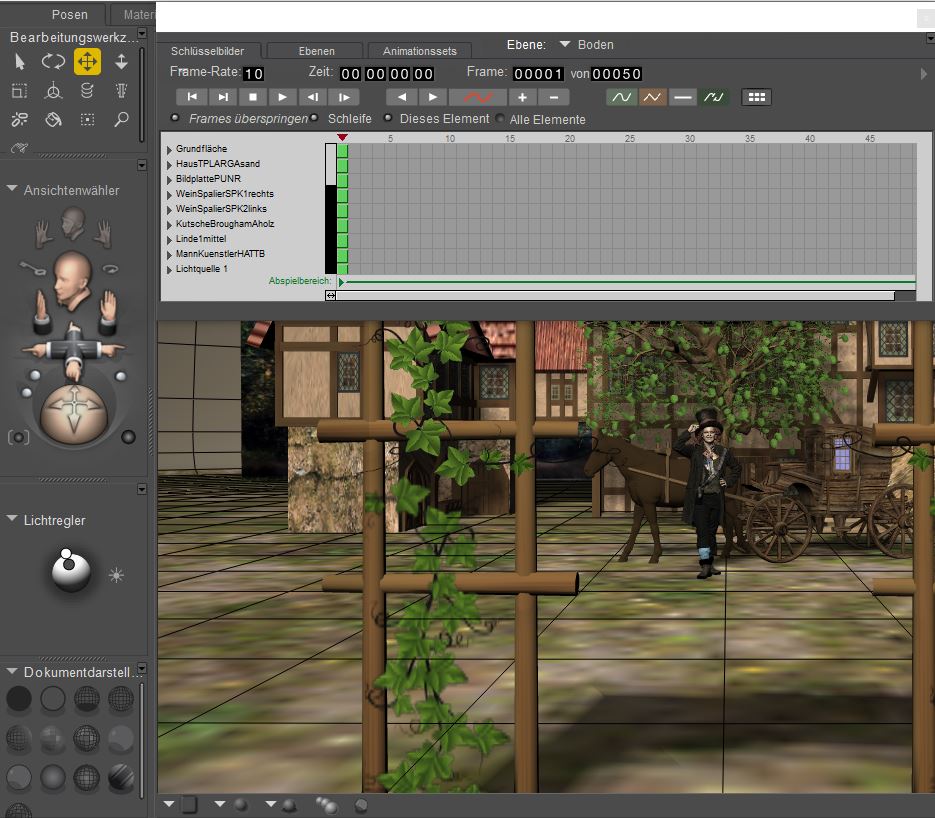Enable the Frames überspringen option
Screen dimensions: 935x818
[175, 118]
